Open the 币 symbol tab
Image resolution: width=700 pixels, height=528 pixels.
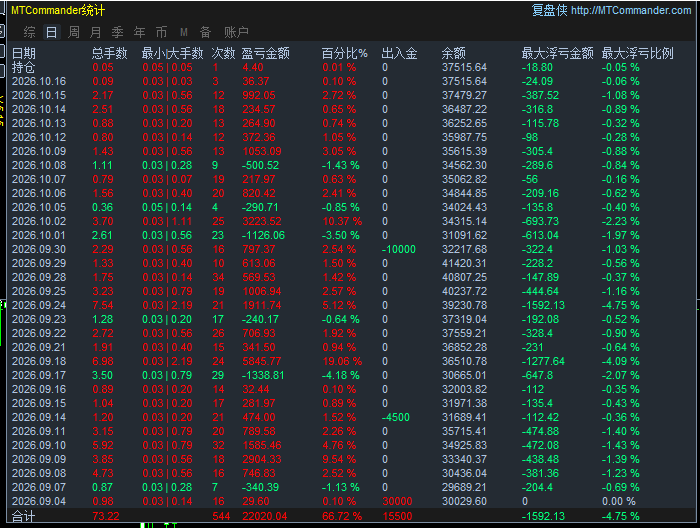coord(161,32)
